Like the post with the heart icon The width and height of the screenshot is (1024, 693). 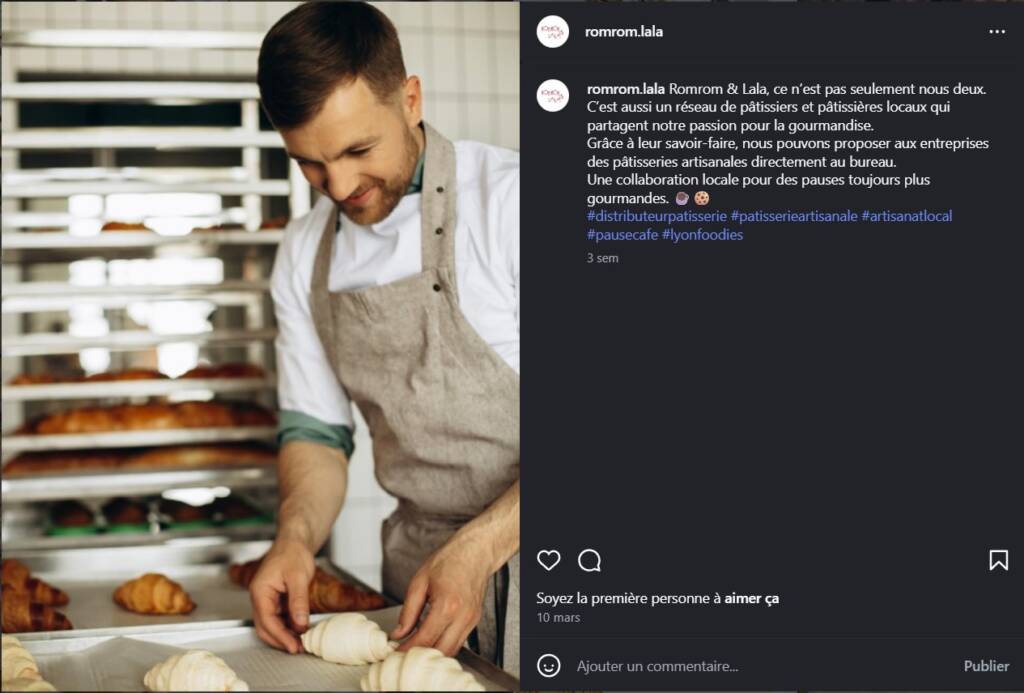click(x=549, y=560)
